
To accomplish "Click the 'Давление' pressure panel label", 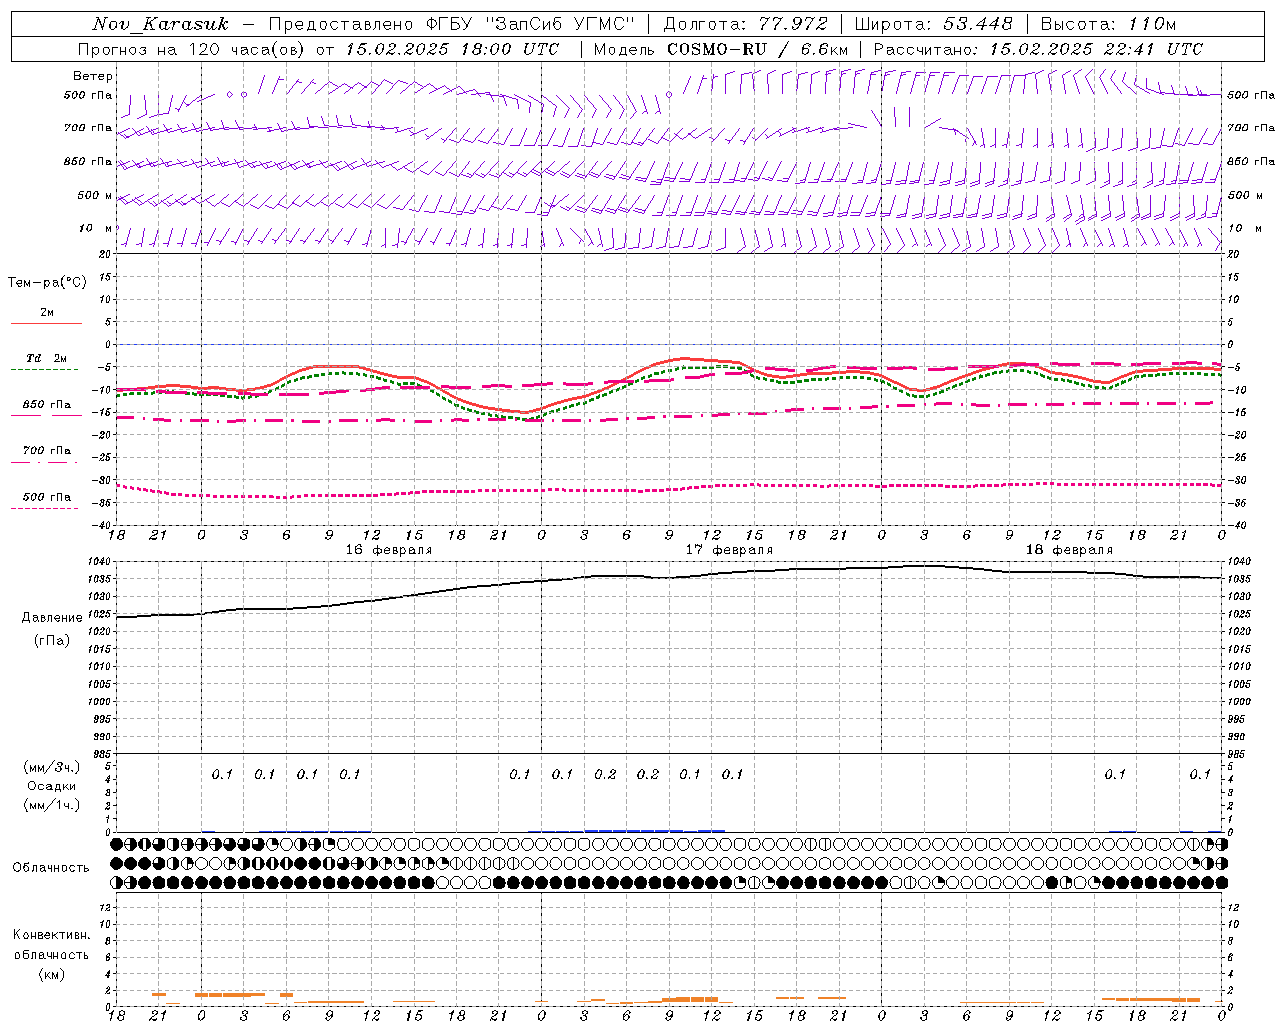I will (x=52, y=618).
